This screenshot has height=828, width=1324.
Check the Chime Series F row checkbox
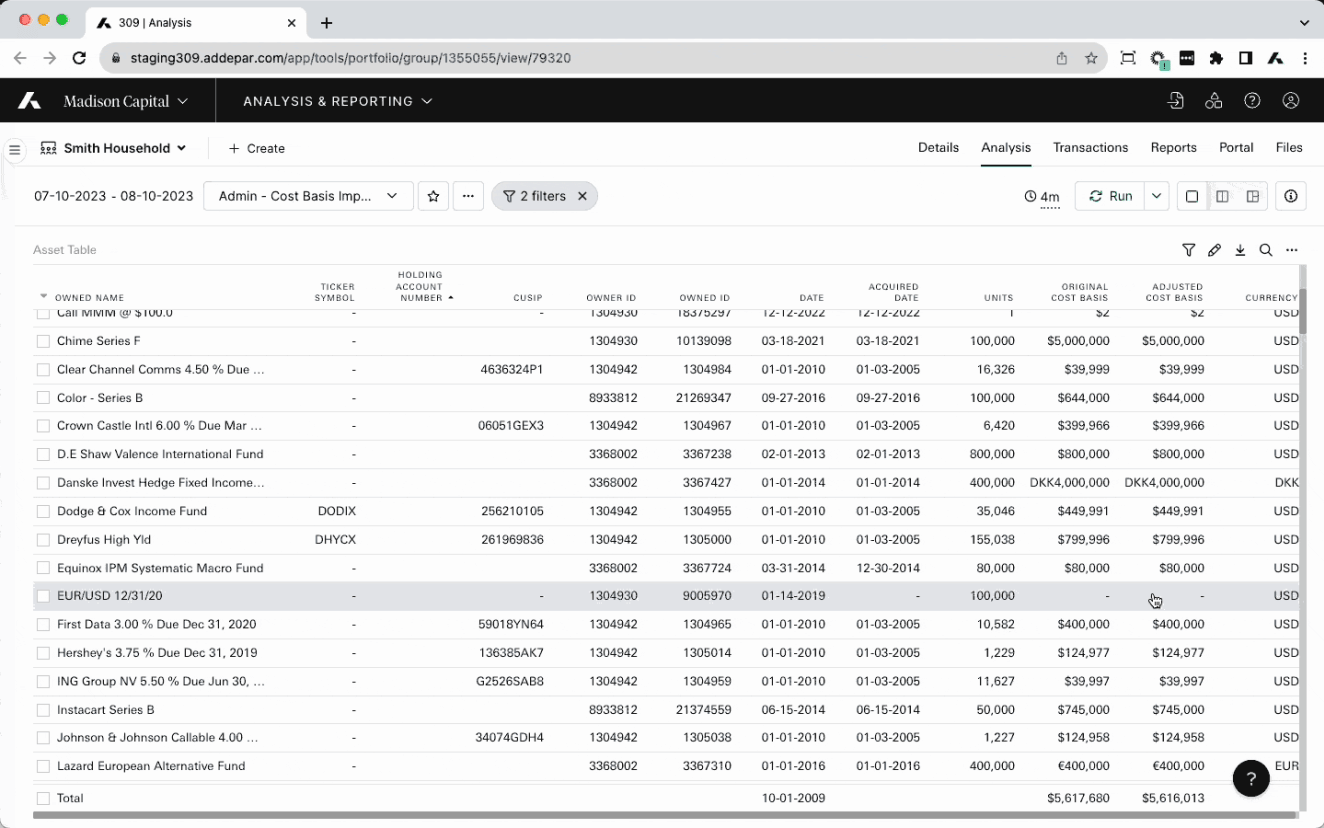(43, 341)
